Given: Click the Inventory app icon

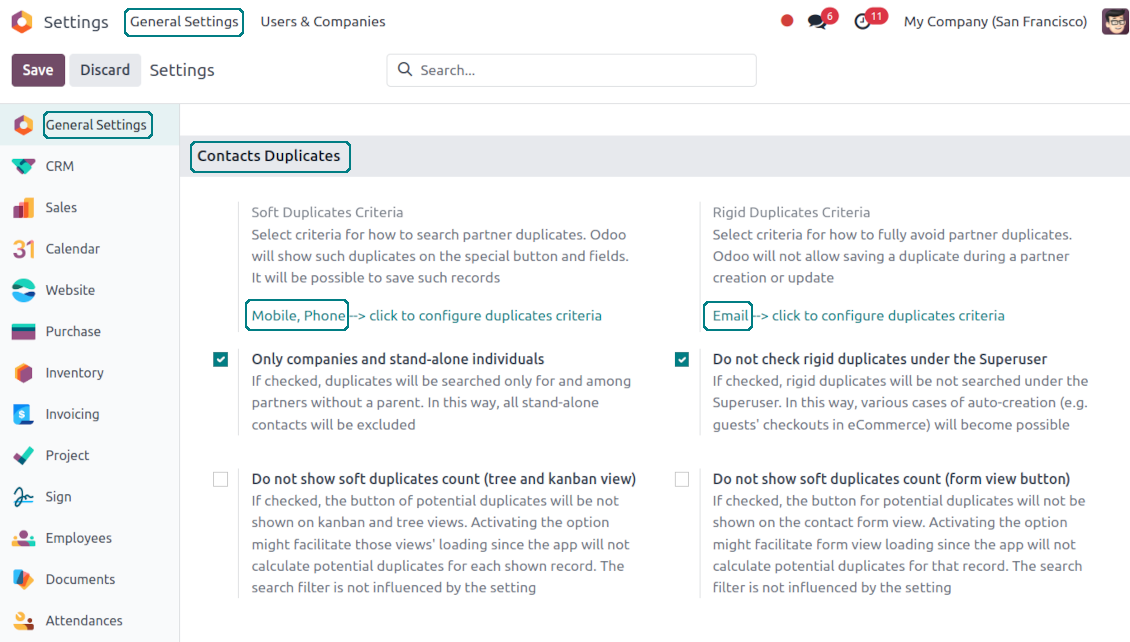Looking at the screenshot, I should [x=23, y=373].
